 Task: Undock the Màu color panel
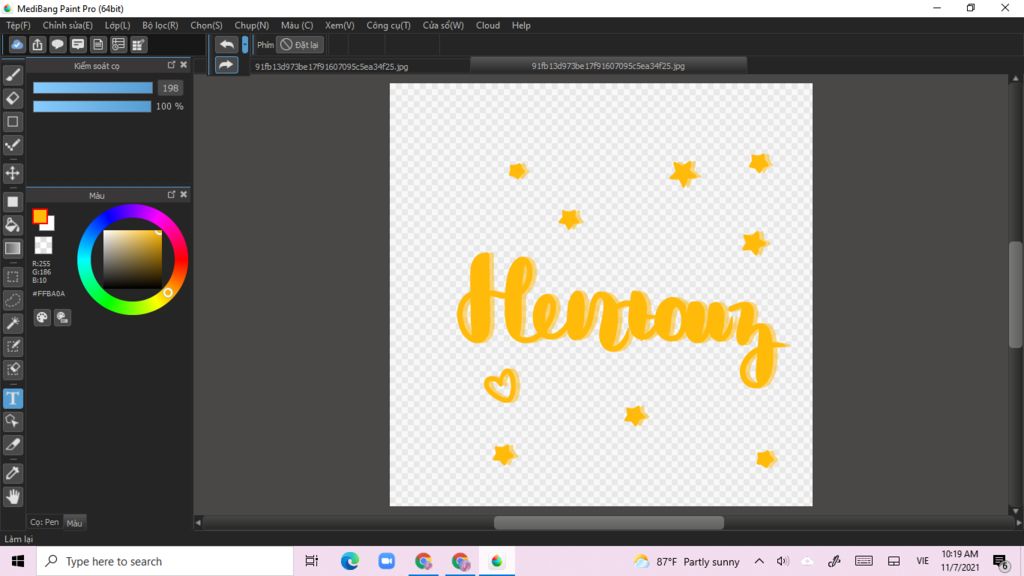point(171,194)
